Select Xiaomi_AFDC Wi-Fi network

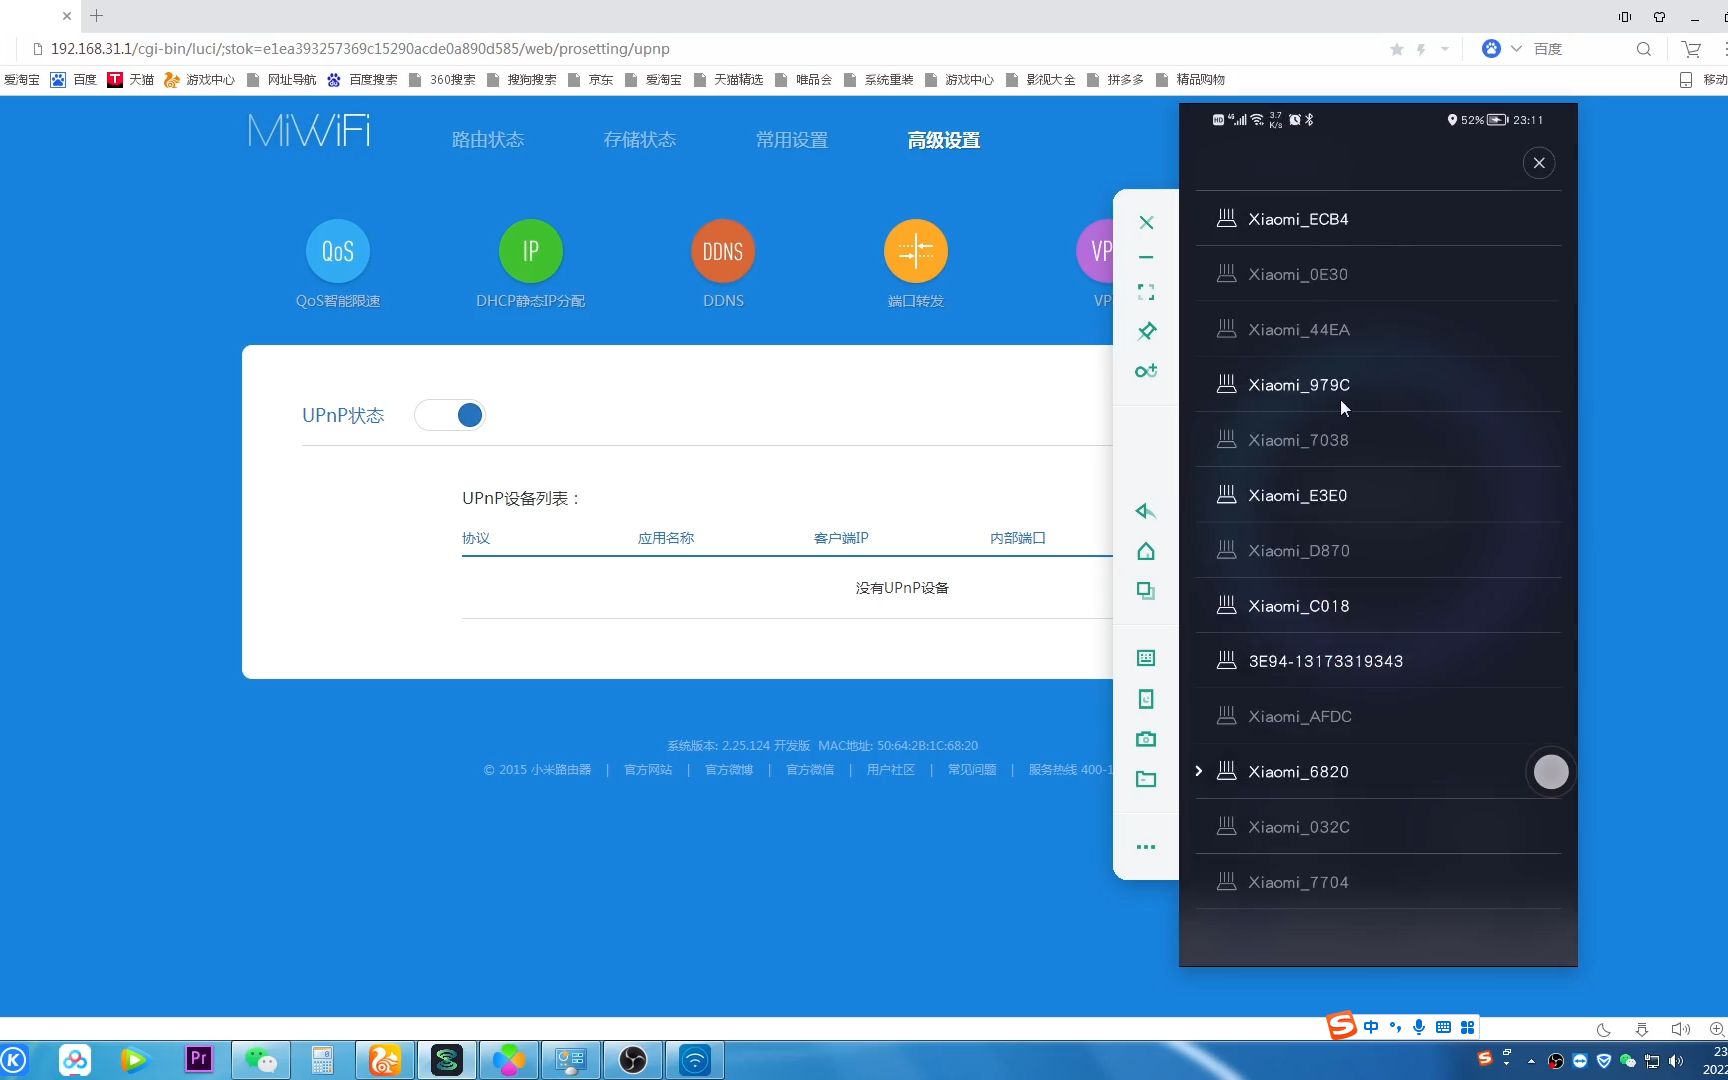point(1378,716)
